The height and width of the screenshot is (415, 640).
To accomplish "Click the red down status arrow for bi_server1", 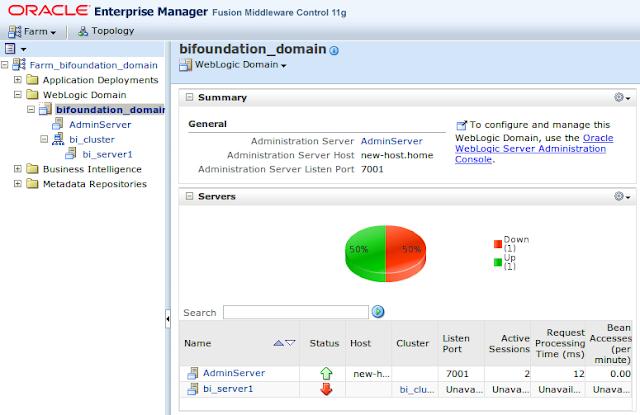I will [325, 389].
